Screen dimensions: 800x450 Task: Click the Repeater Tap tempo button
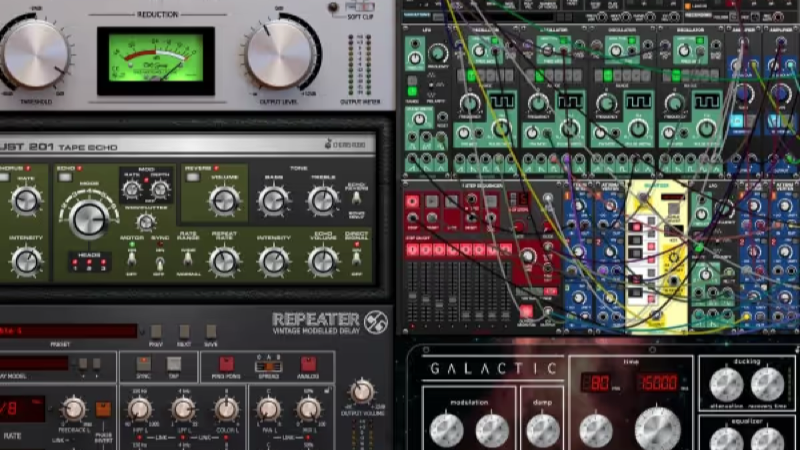coord(173,364)
